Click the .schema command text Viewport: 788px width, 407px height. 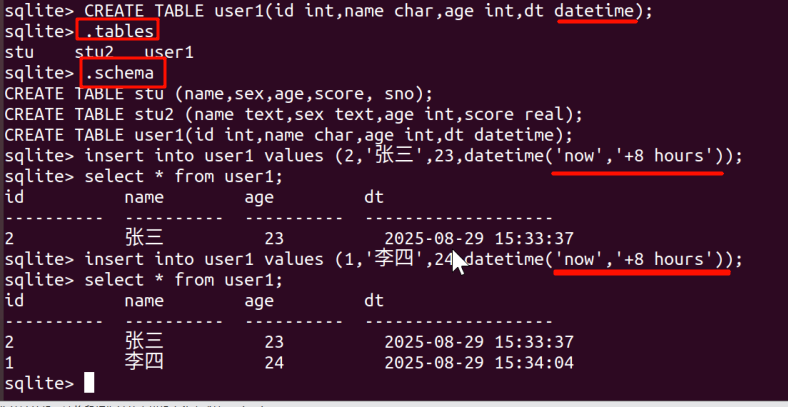click(119, 73)
